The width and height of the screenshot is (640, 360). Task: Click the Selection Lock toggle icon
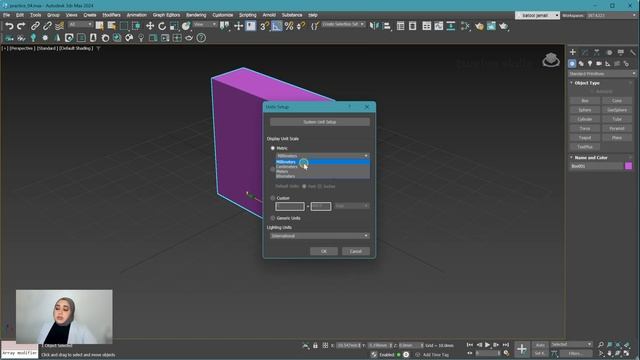(x=315, y=346)
